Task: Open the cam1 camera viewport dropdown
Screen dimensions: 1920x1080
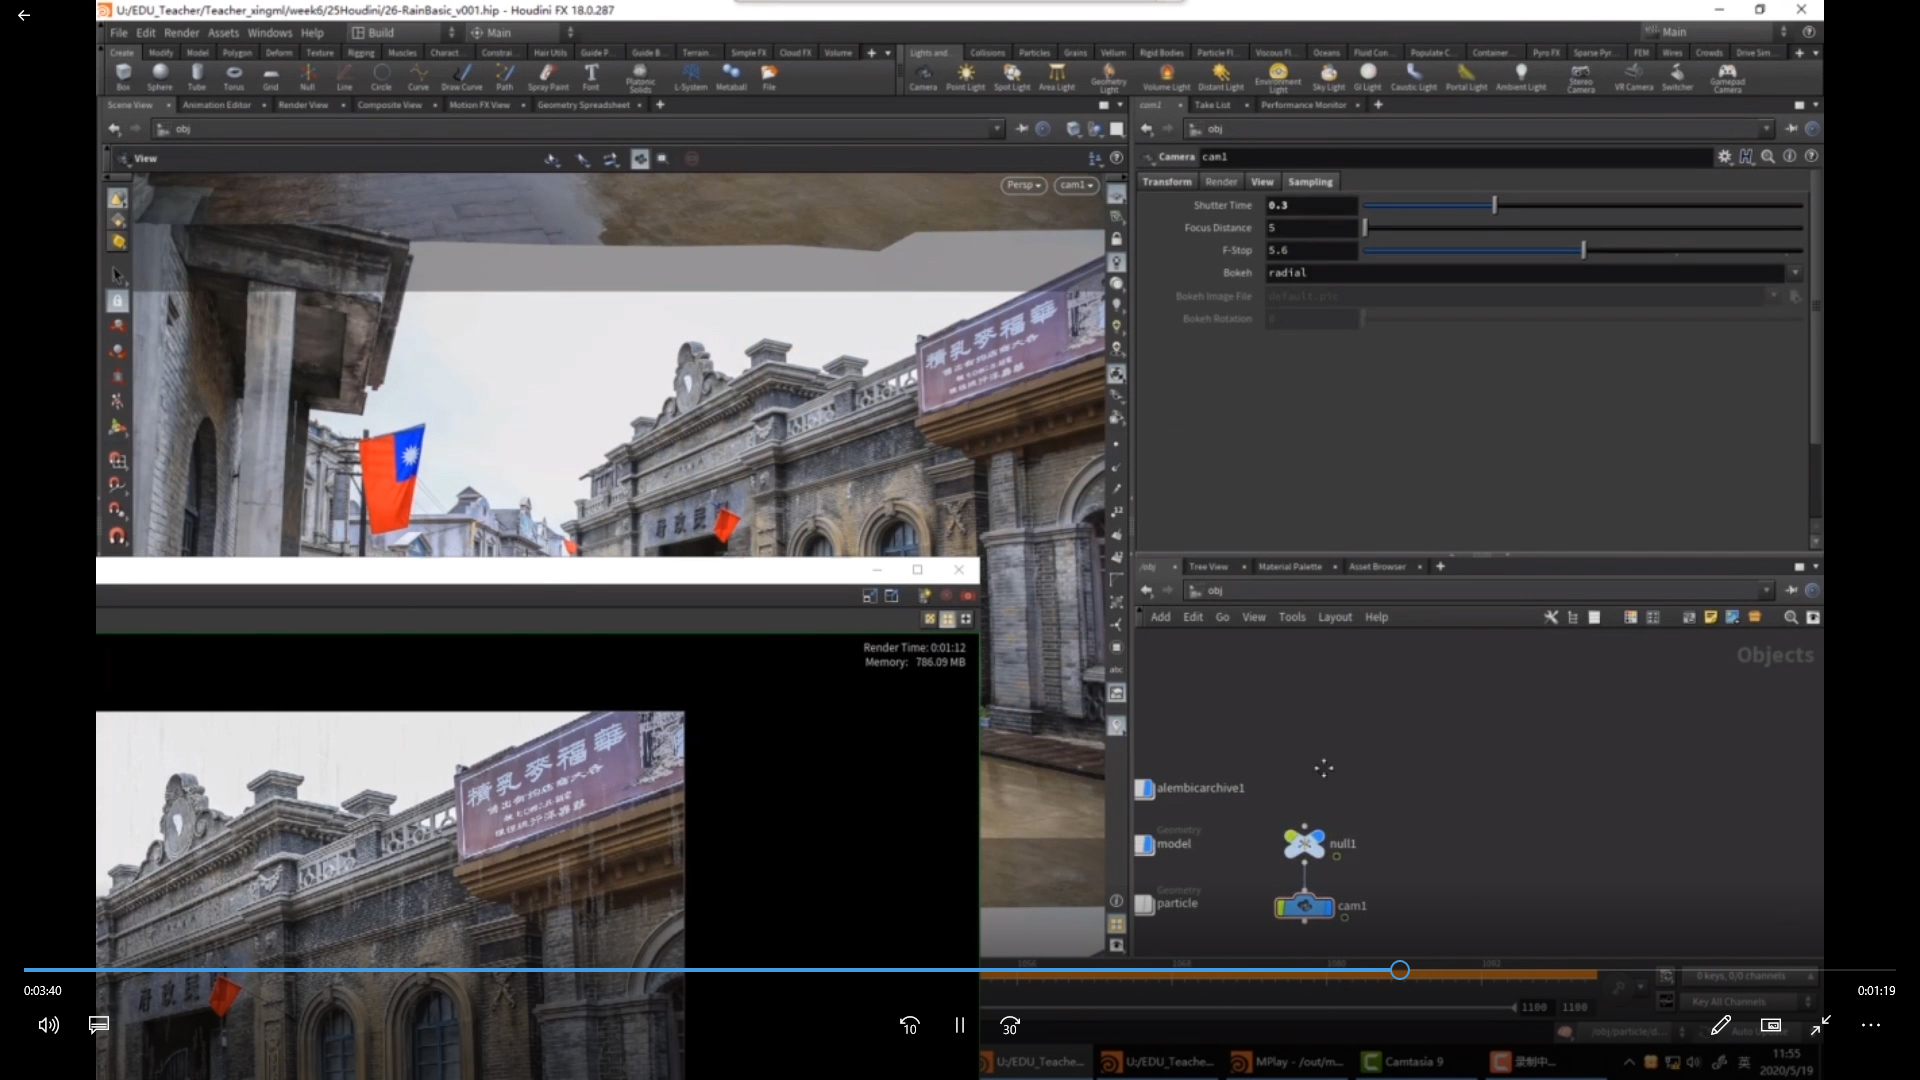Action: click(x=1077, y=185)
